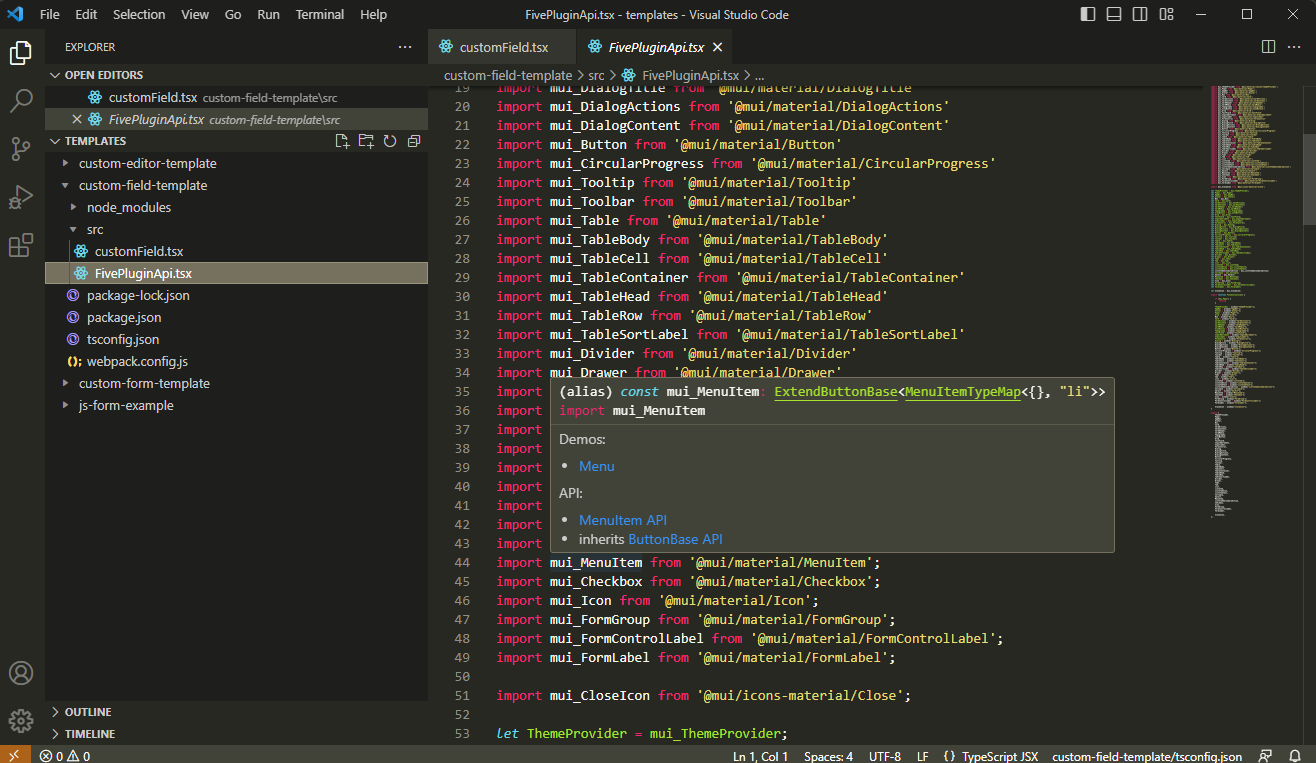Open the Extensions view icon
The image size is (1316, 763).
(22, 245)
